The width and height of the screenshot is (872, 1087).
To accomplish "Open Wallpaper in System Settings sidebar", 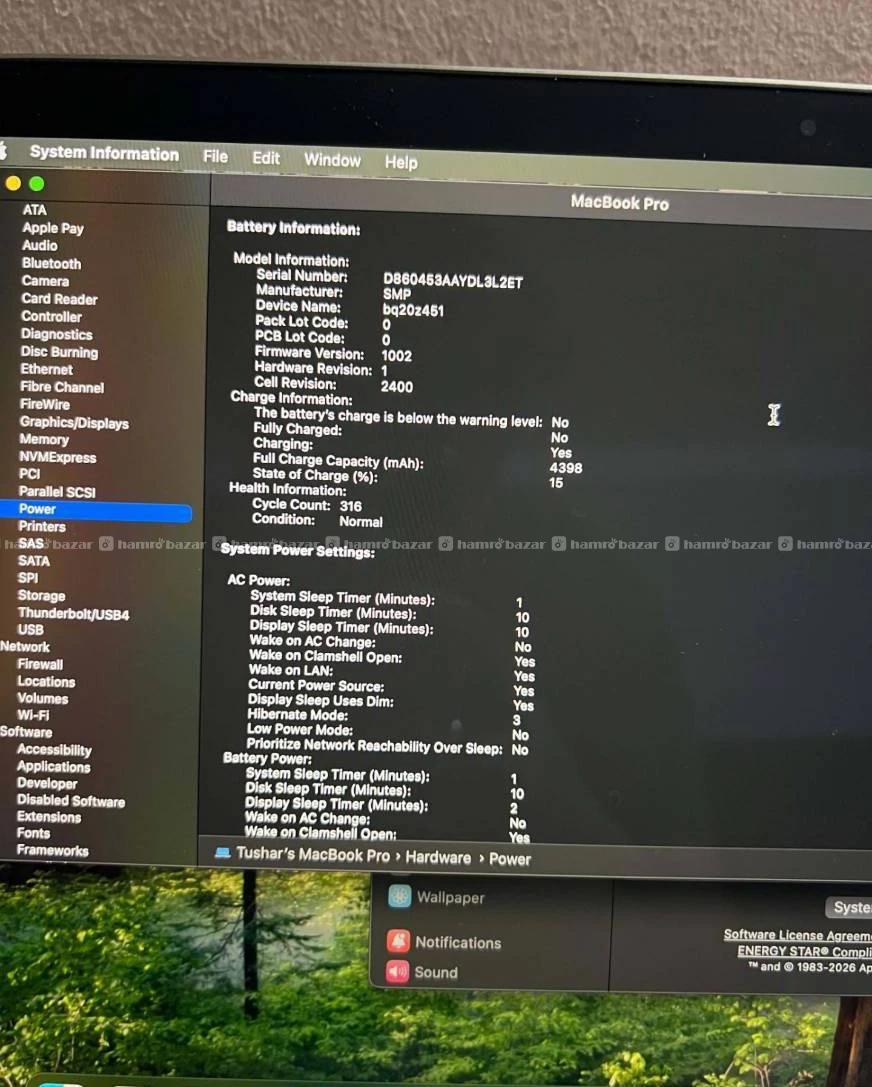I will click(x=451, y=898).
